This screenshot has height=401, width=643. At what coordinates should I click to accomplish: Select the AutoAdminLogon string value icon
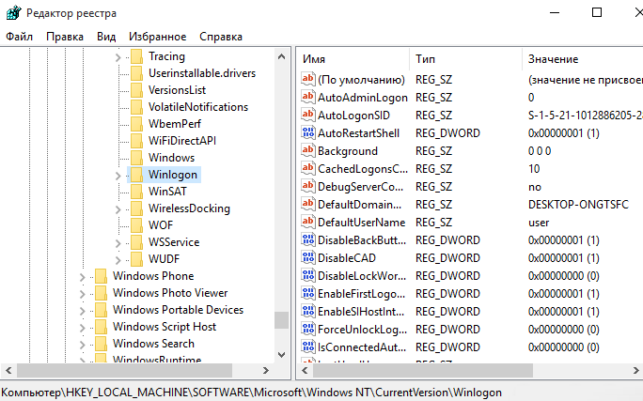click(308, 97)
